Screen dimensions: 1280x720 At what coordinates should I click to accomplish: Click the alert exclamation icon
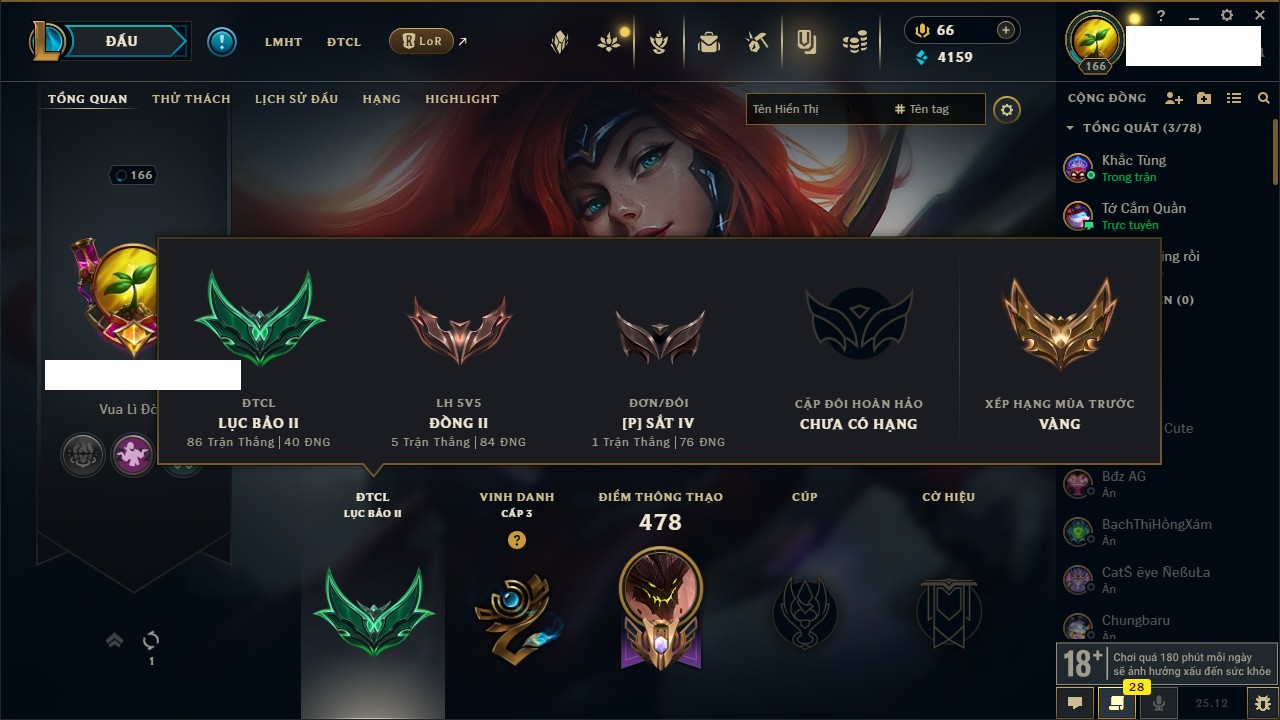point(222,41)
